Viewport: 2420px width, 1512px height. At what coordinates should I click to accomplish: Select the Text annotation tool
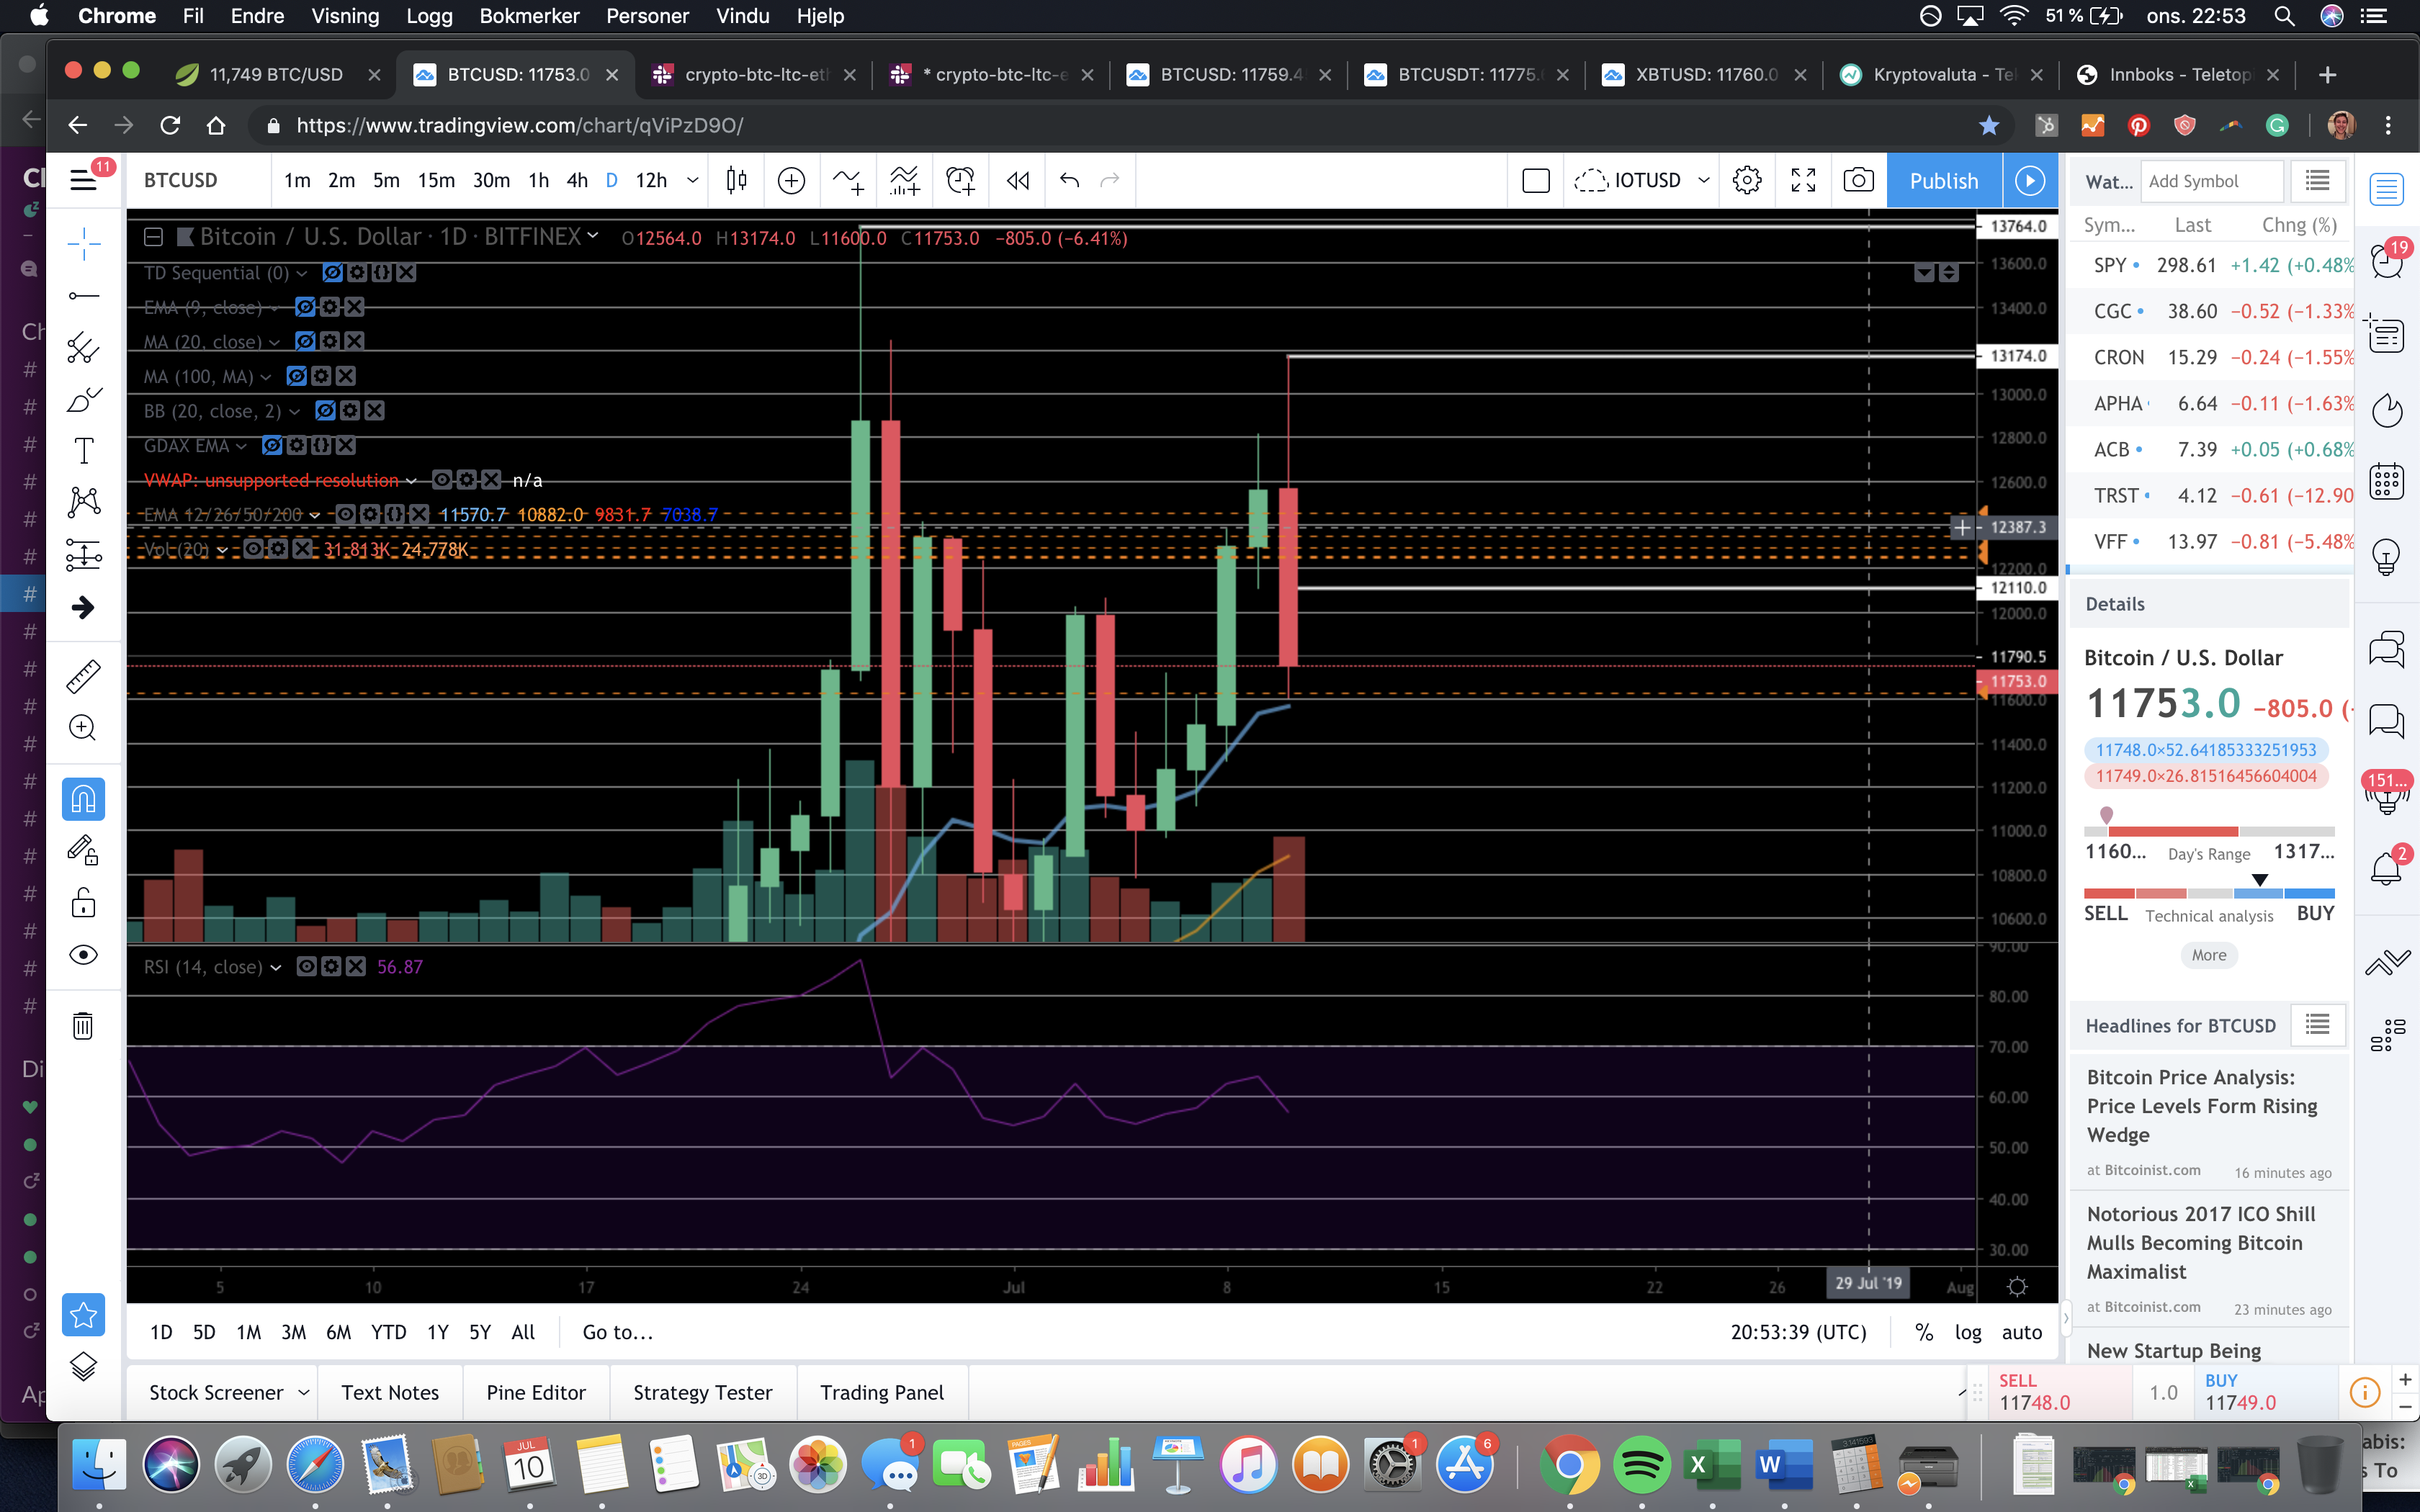coord(84,451)
